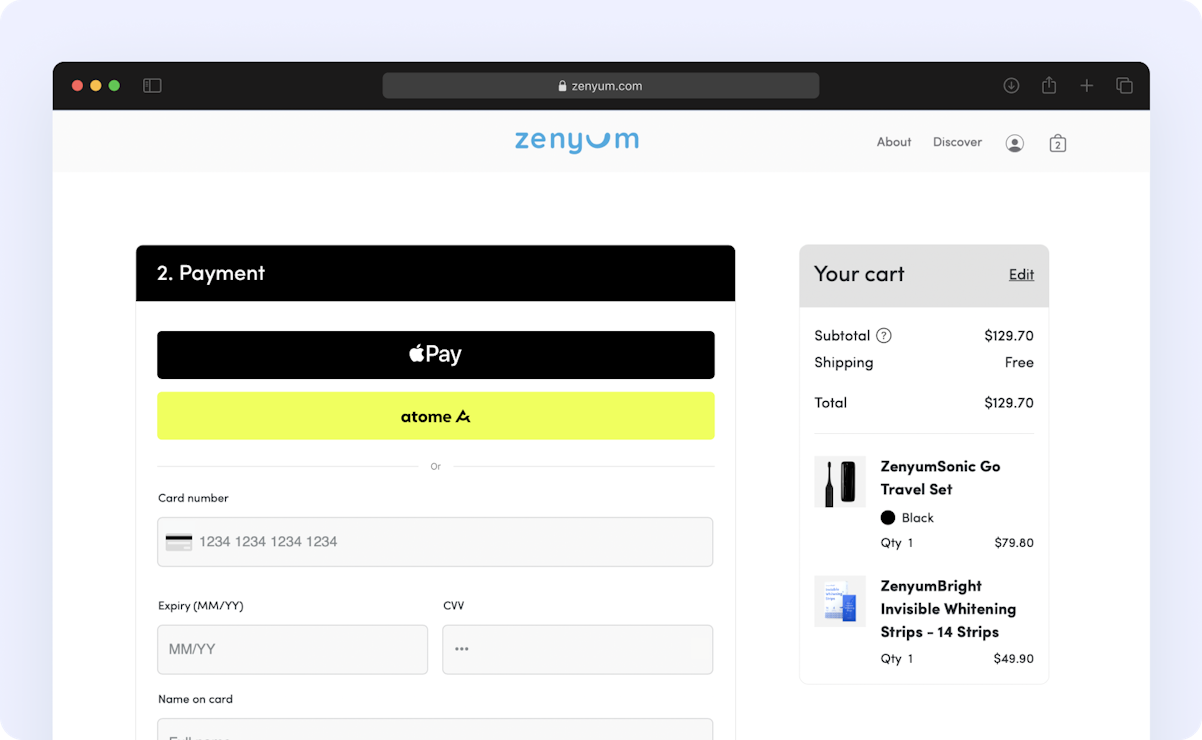
Task: Select ZenyumBright Invisible Whitening Strips title
Action: click(x=948, y=609)
